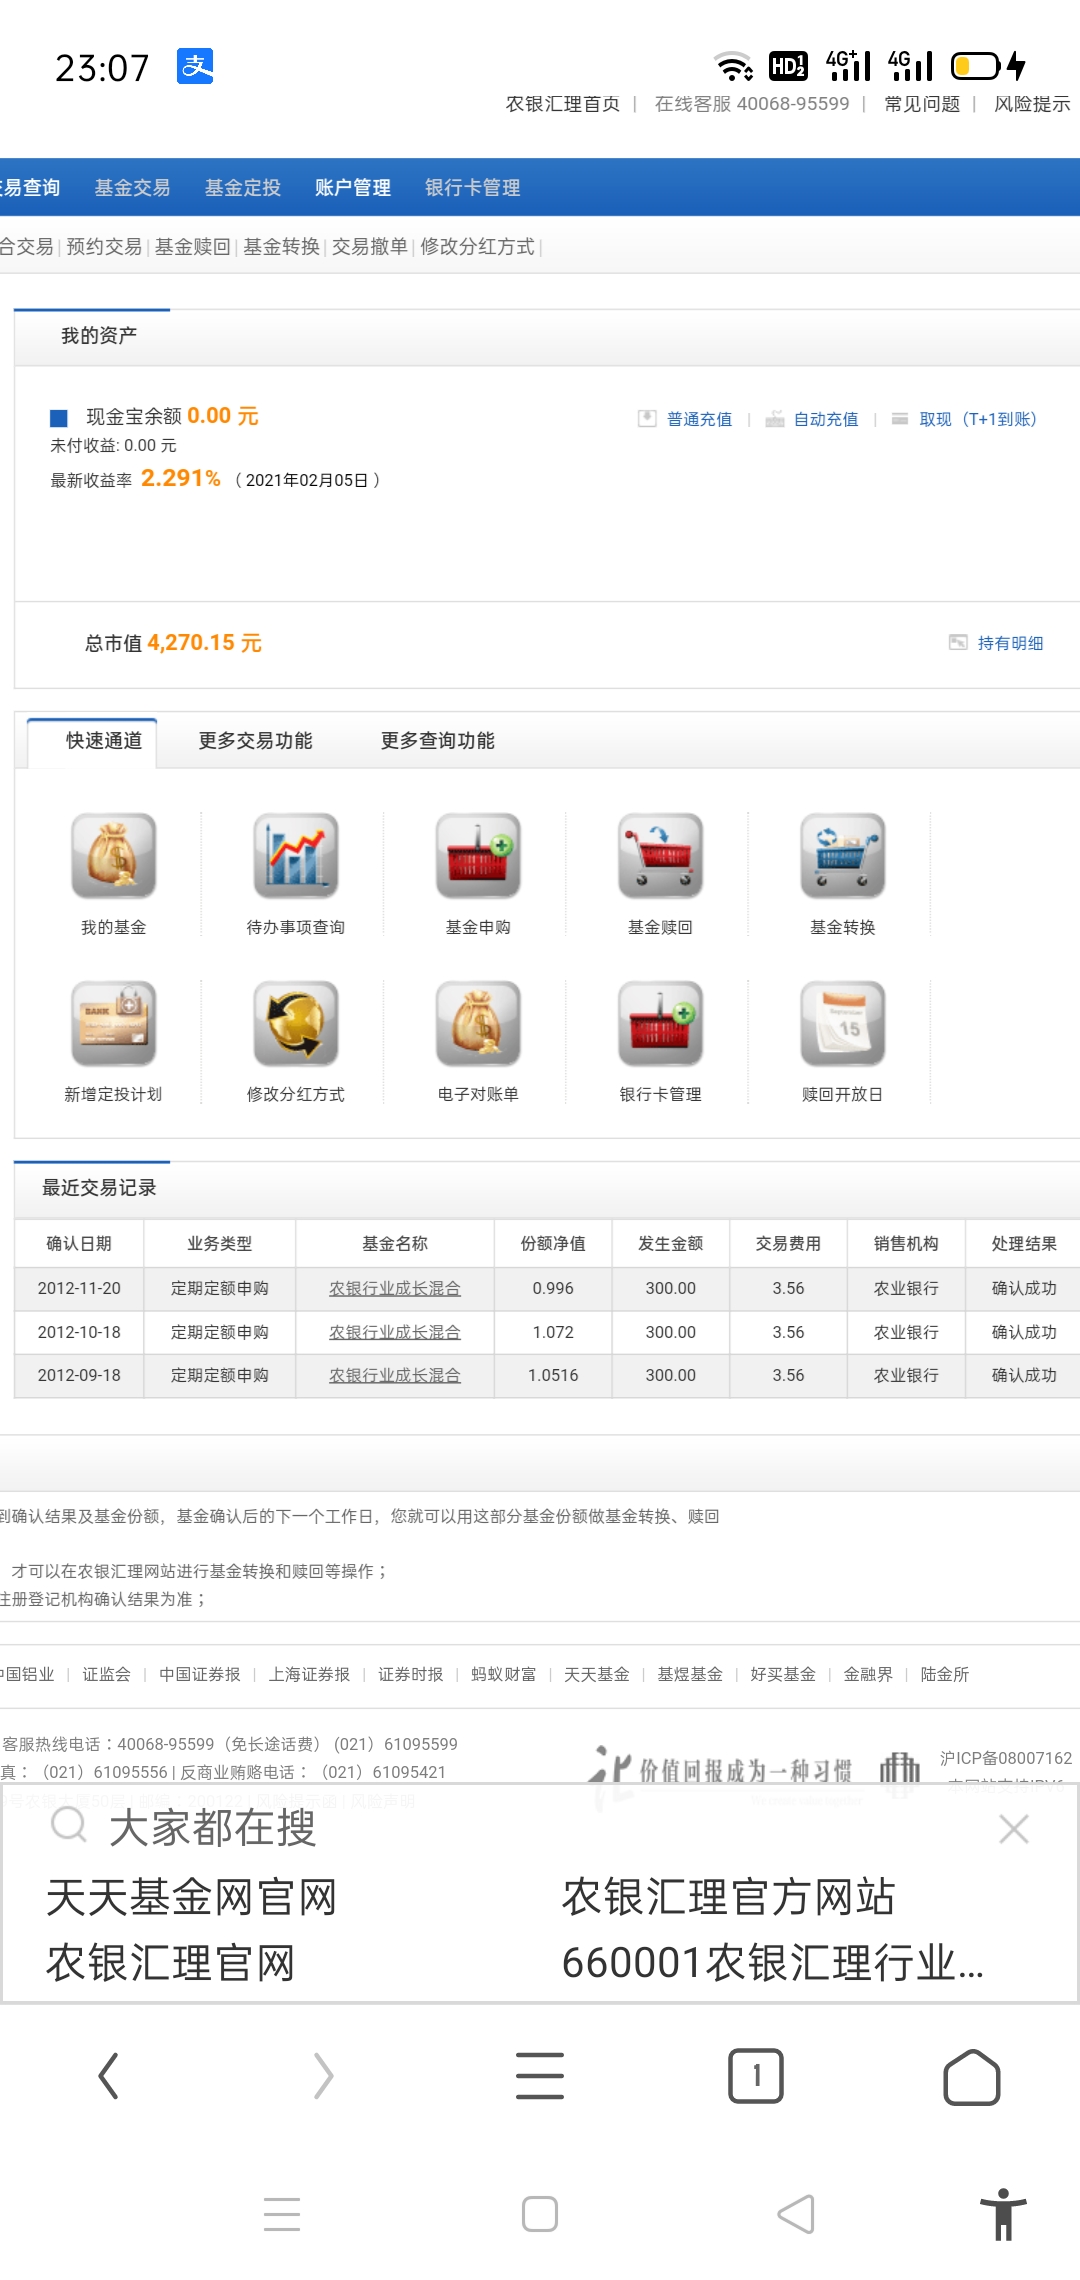This screenshot has width=1080, height=2280.
Task: Select the 农银汇理官方网站 search suggestion
Action: coord(728,1897)
